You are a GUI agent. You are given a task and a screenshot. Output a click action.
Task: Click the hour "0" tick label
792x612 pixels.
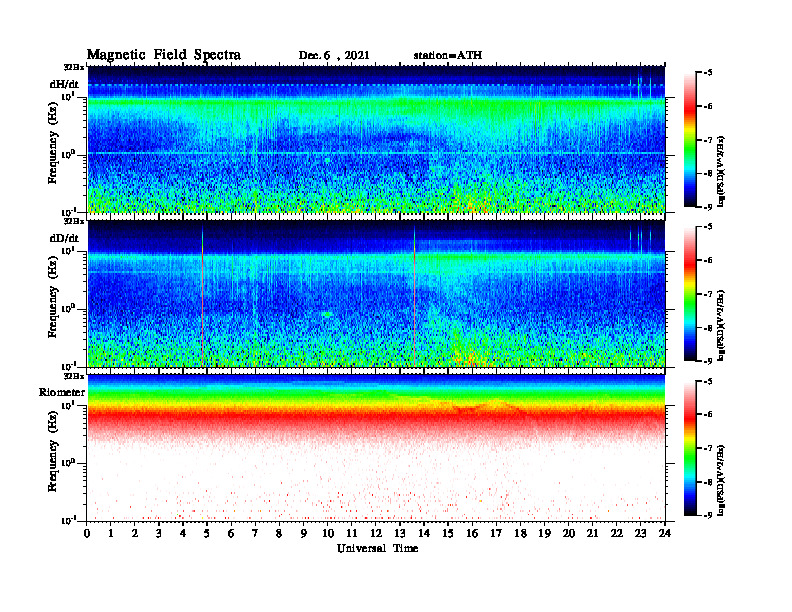(87, 534)
